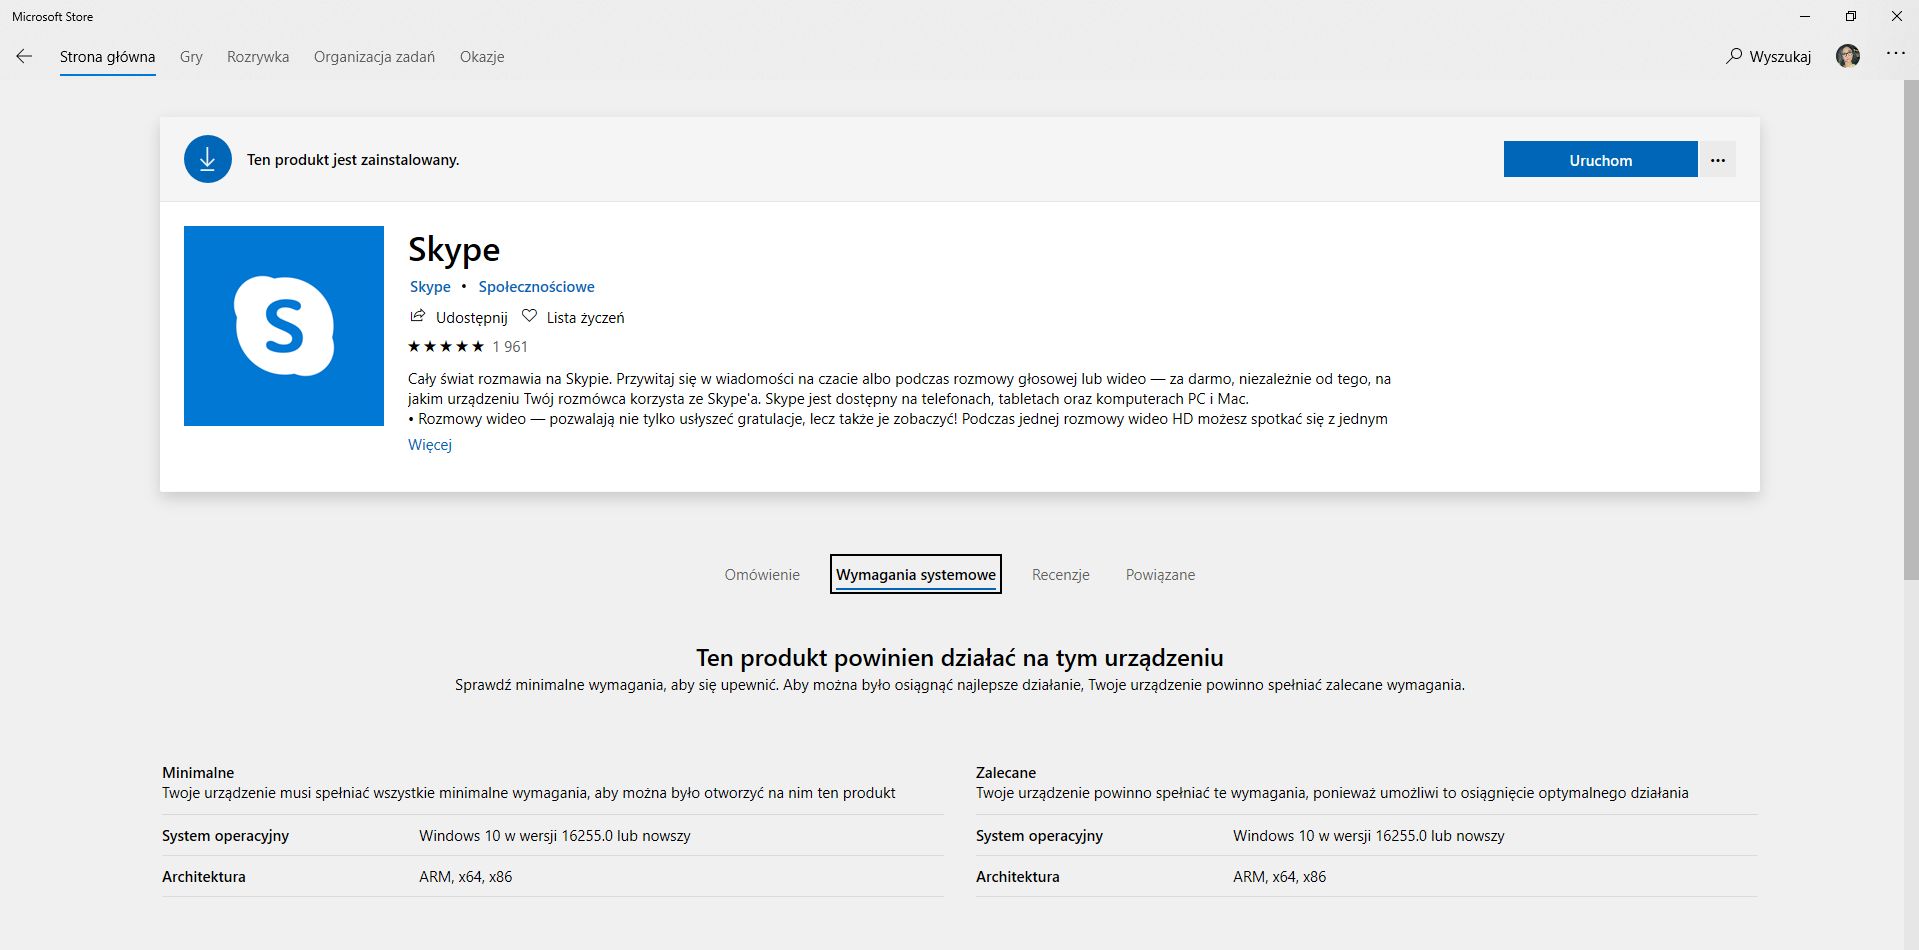
Task: Launch Skype with the Uruchom button
Action: [x=1600, y=160]
